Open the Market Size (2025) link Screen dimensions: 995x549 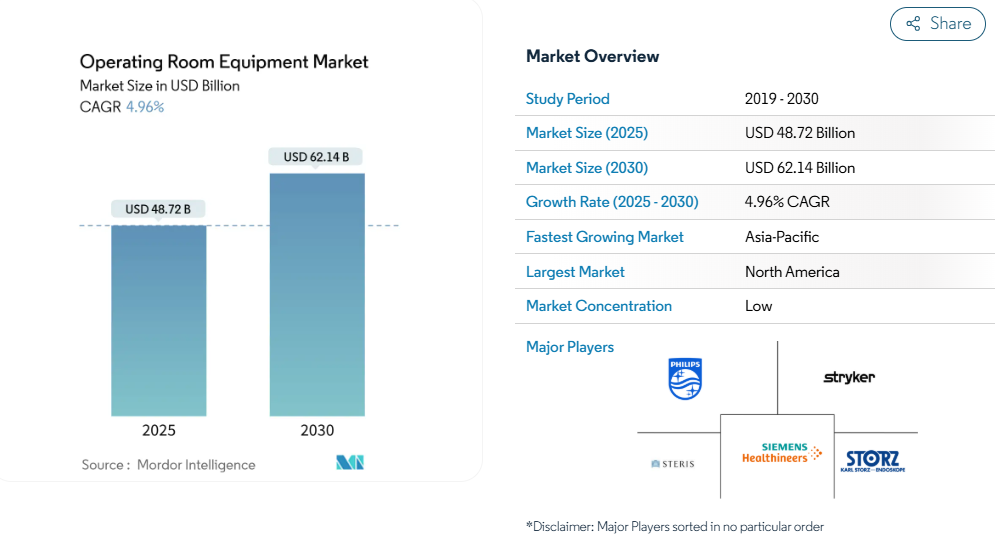click(x=587, y=133)
